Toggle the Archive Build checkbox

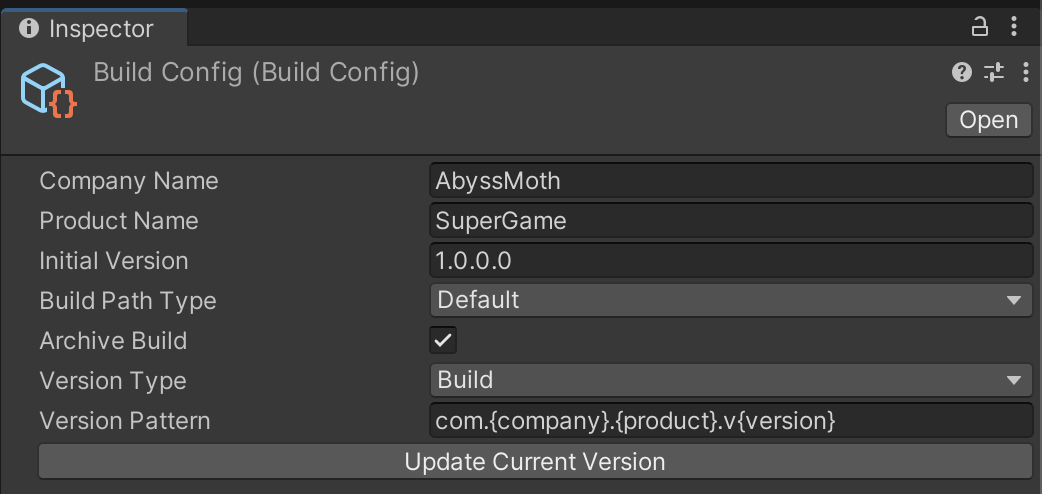pos(443,340)
